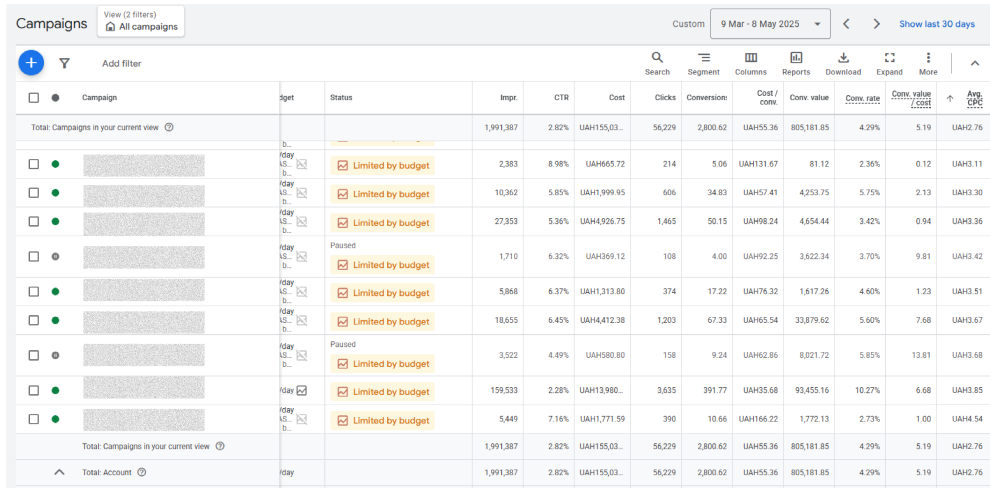Click budget icon in row with 5,449 impressions

pos(302,419)
